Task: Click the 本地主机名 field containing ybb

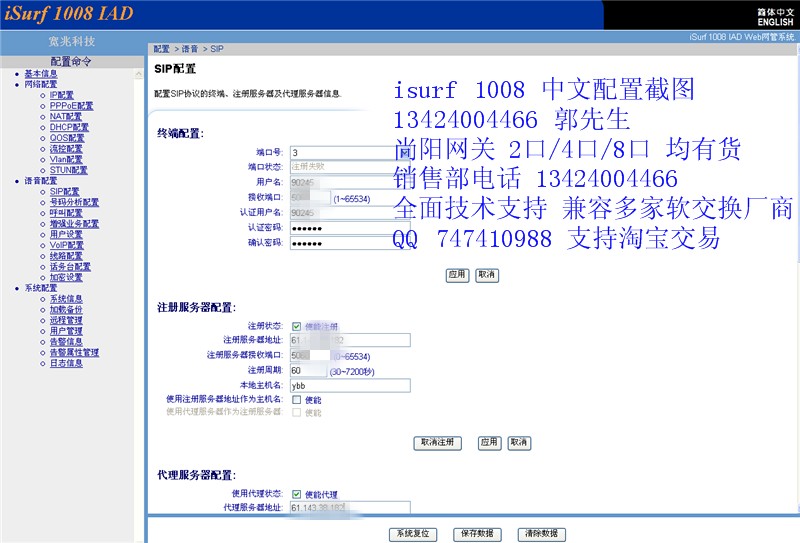Action: pos(350,385)
